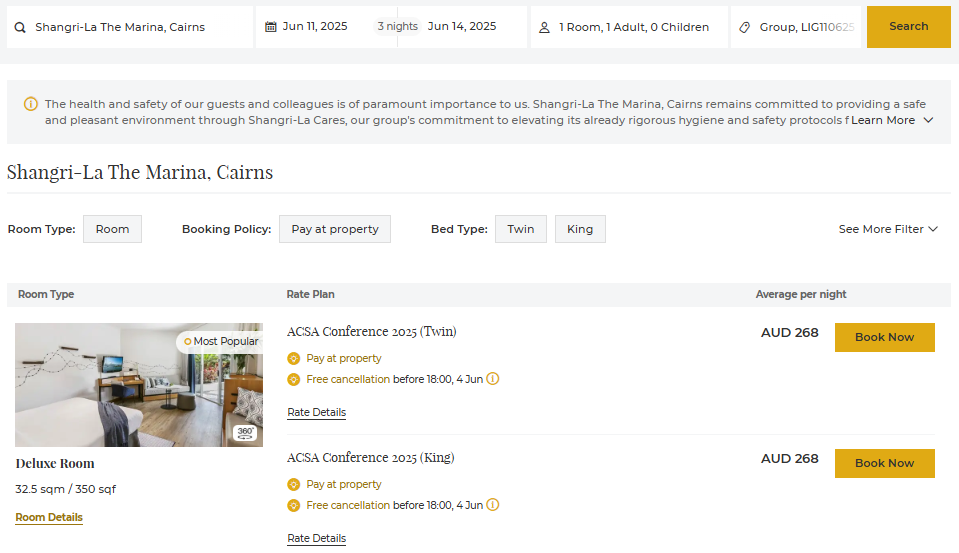Click the King rate AUD 268 price

click(790, 459)
